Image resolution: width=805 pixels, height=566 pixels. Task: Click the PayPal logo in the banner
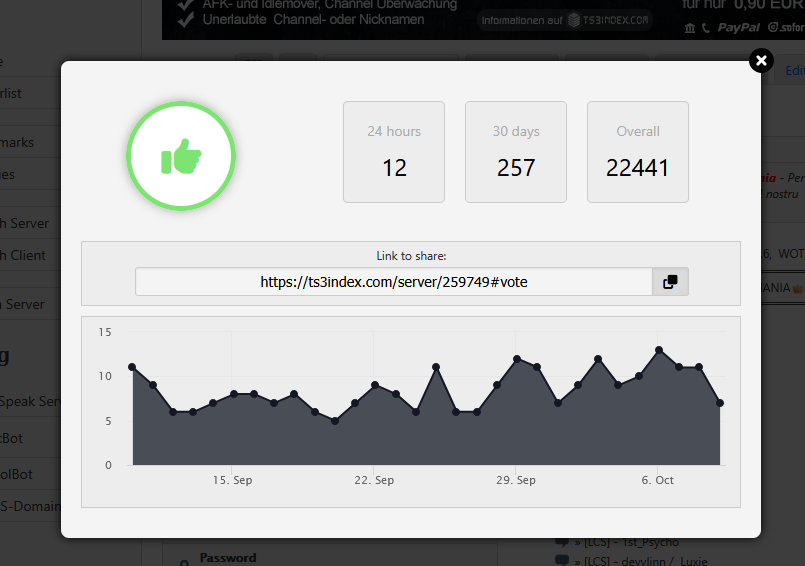[738, 27]
